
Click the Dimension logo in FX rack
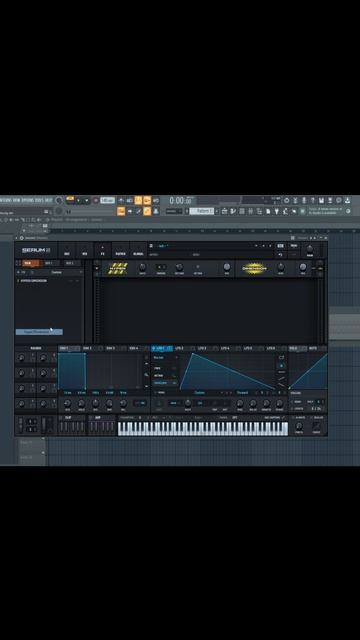[254, 268]
